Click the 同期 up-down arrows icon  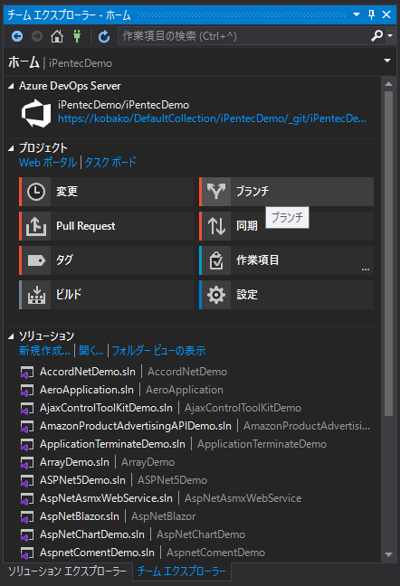point(216,226)
